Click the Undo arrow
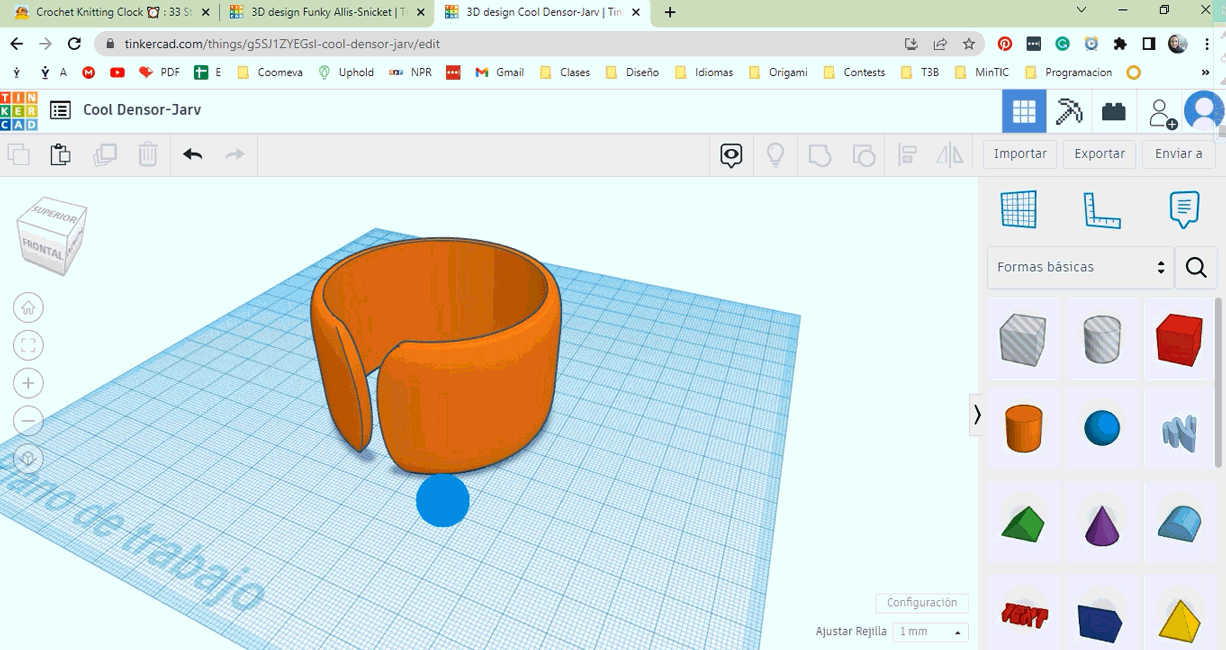1226x650 pixels. (x=192, y=155)
